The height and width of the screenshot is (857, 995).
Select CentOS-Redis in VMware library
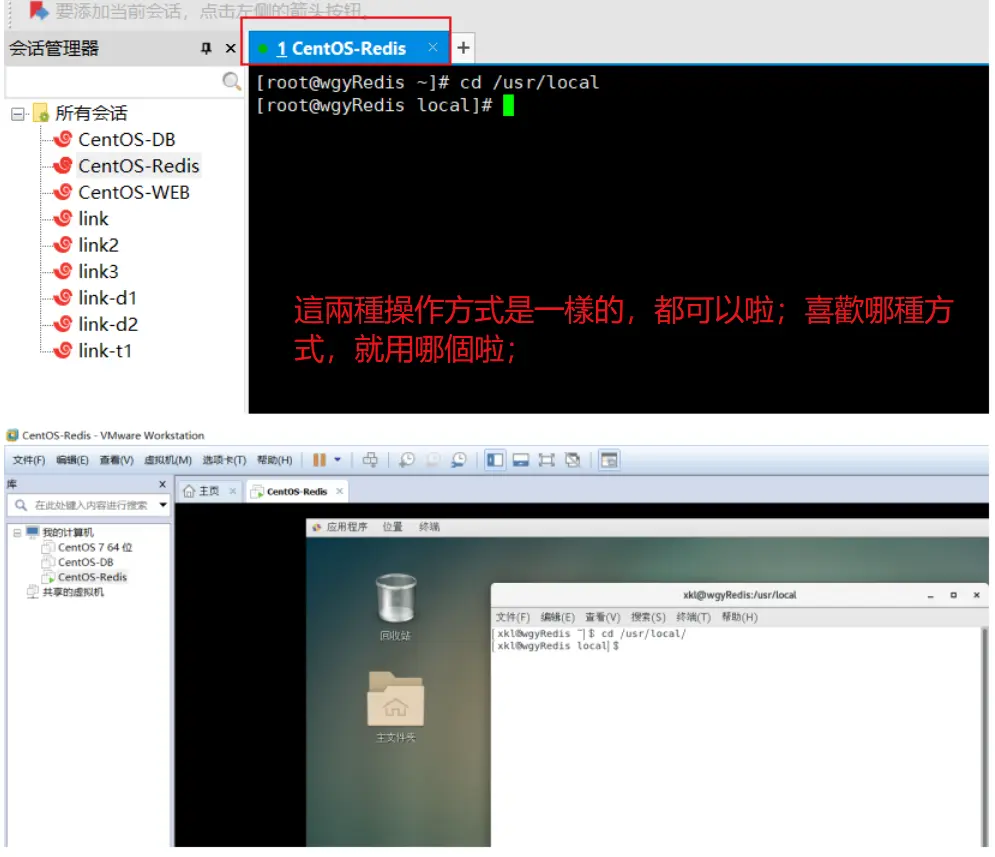pos(92,577)
